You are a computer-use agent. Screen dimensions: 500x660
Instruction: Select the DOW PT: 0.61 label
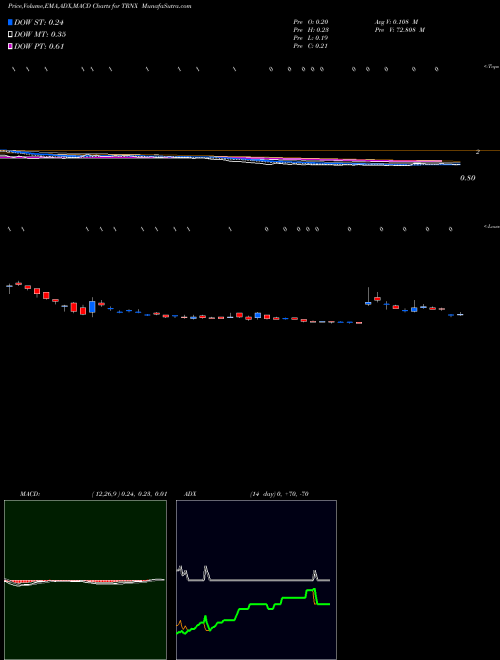(39, 47)
